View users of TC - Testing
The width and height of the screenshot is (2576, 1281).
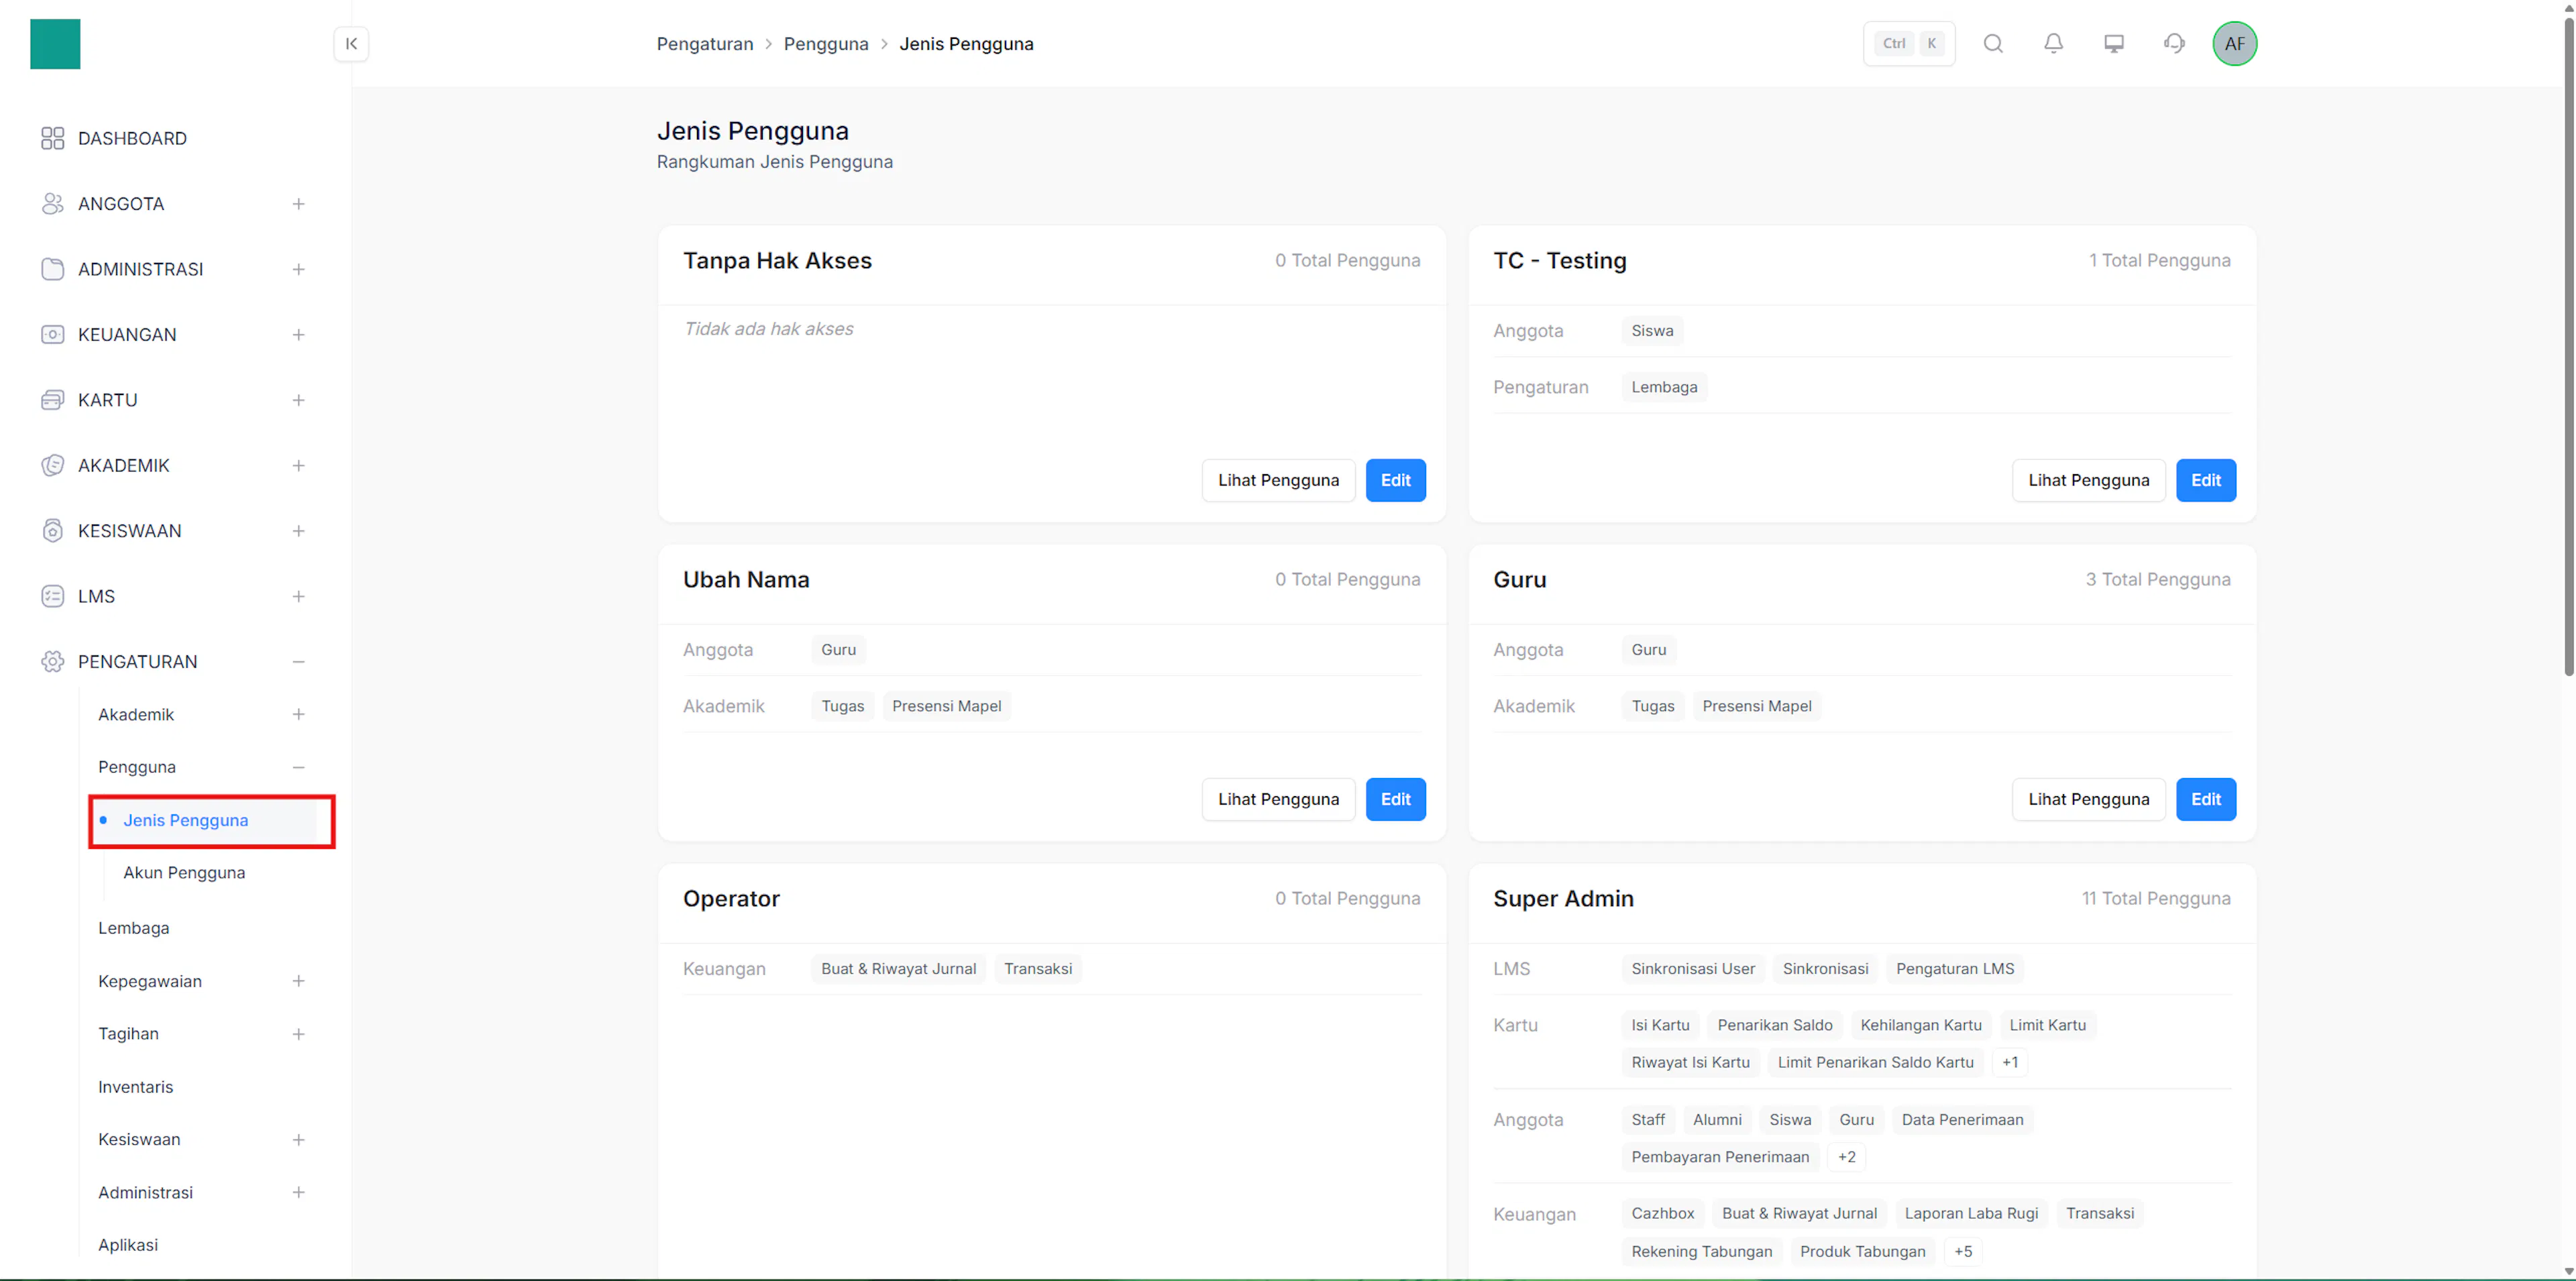coord(2089,480)
